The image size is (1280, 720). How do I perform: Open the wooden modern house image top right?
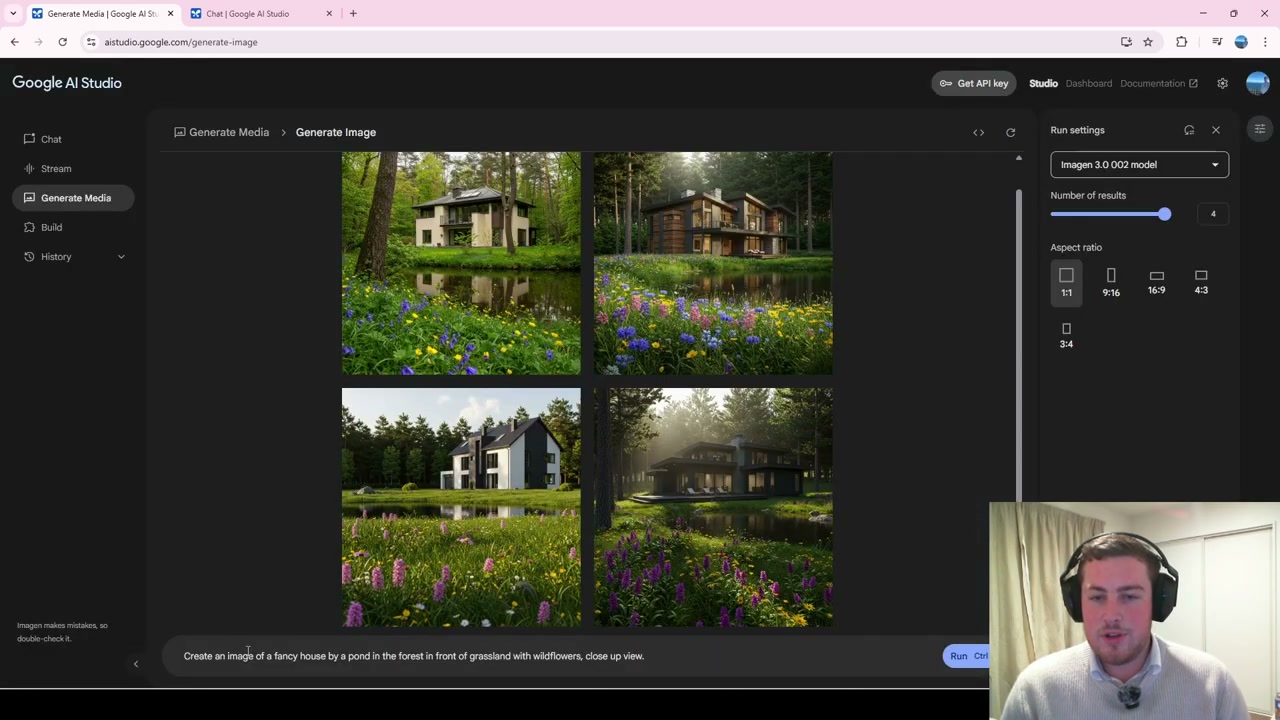coord(713,263)
